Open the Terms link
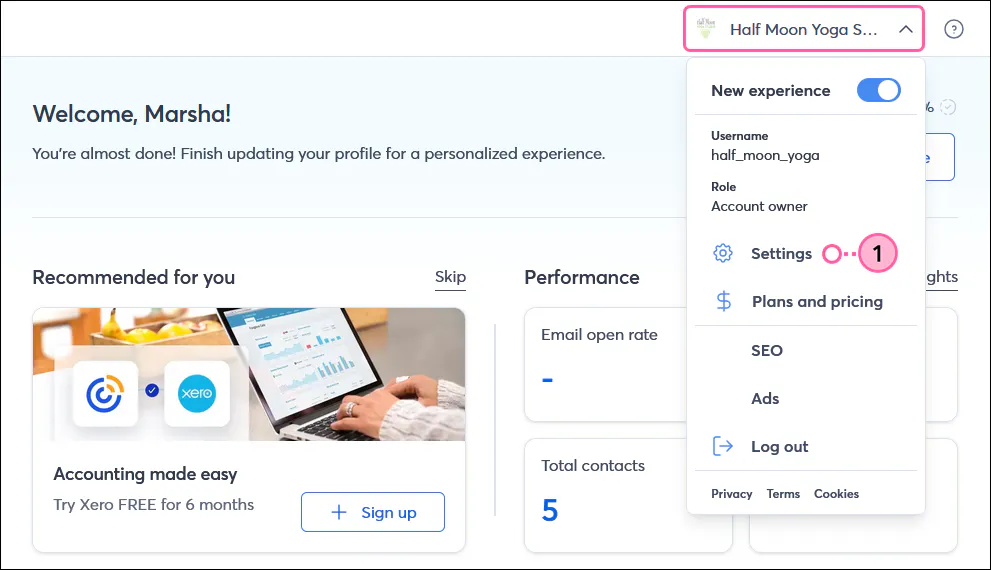Image resolution: width=991 pixels, height=570 pixels. coord(783,494)
